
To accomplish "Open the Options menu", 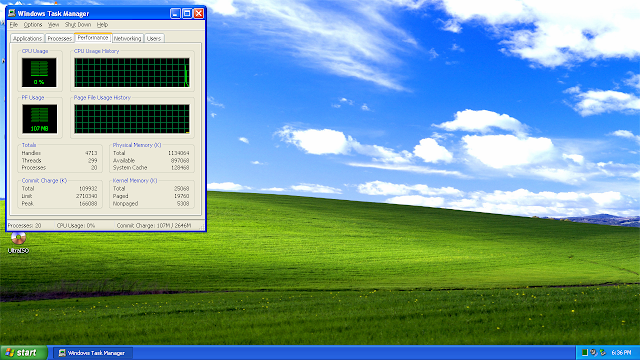I will pyautogui.click(x=33, y=25).
